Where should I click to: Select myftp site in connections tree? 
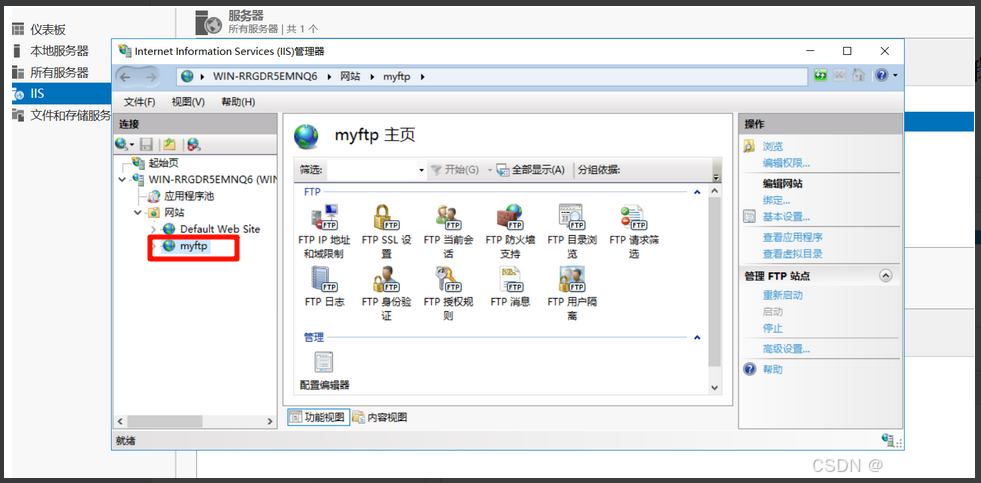tap(193, 246)
